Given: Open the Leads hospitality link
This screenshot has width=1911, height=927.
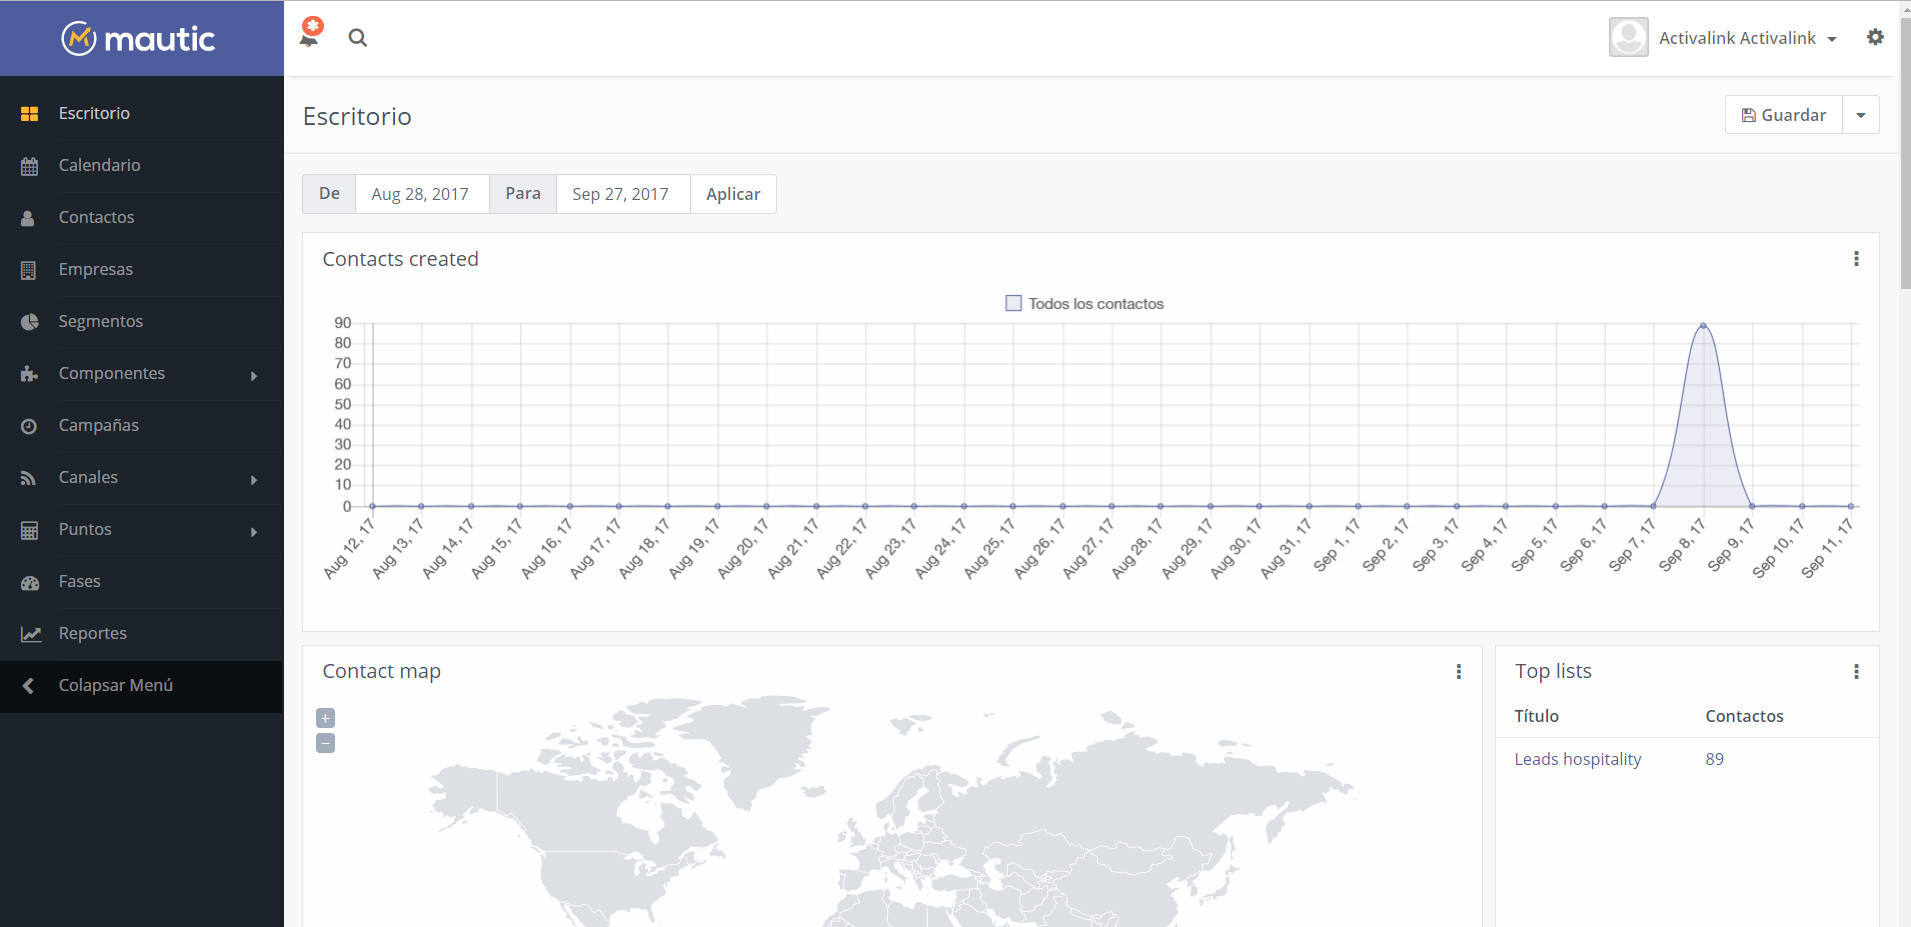Looking at the screenshot, I should [x=1577, y=759].
